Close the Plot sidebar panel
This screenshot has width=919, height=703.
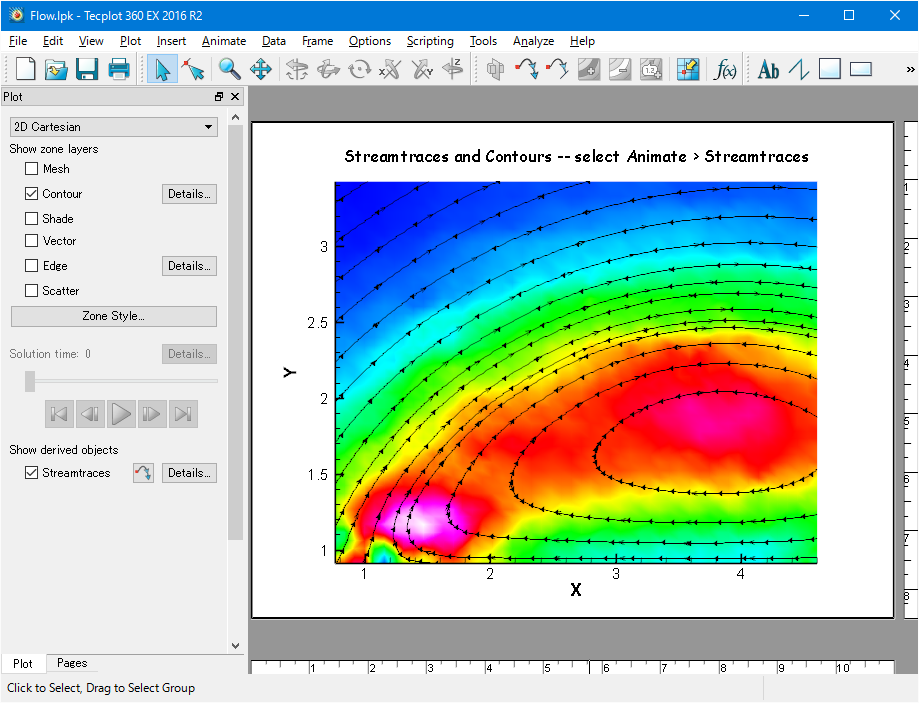point(235,97)
